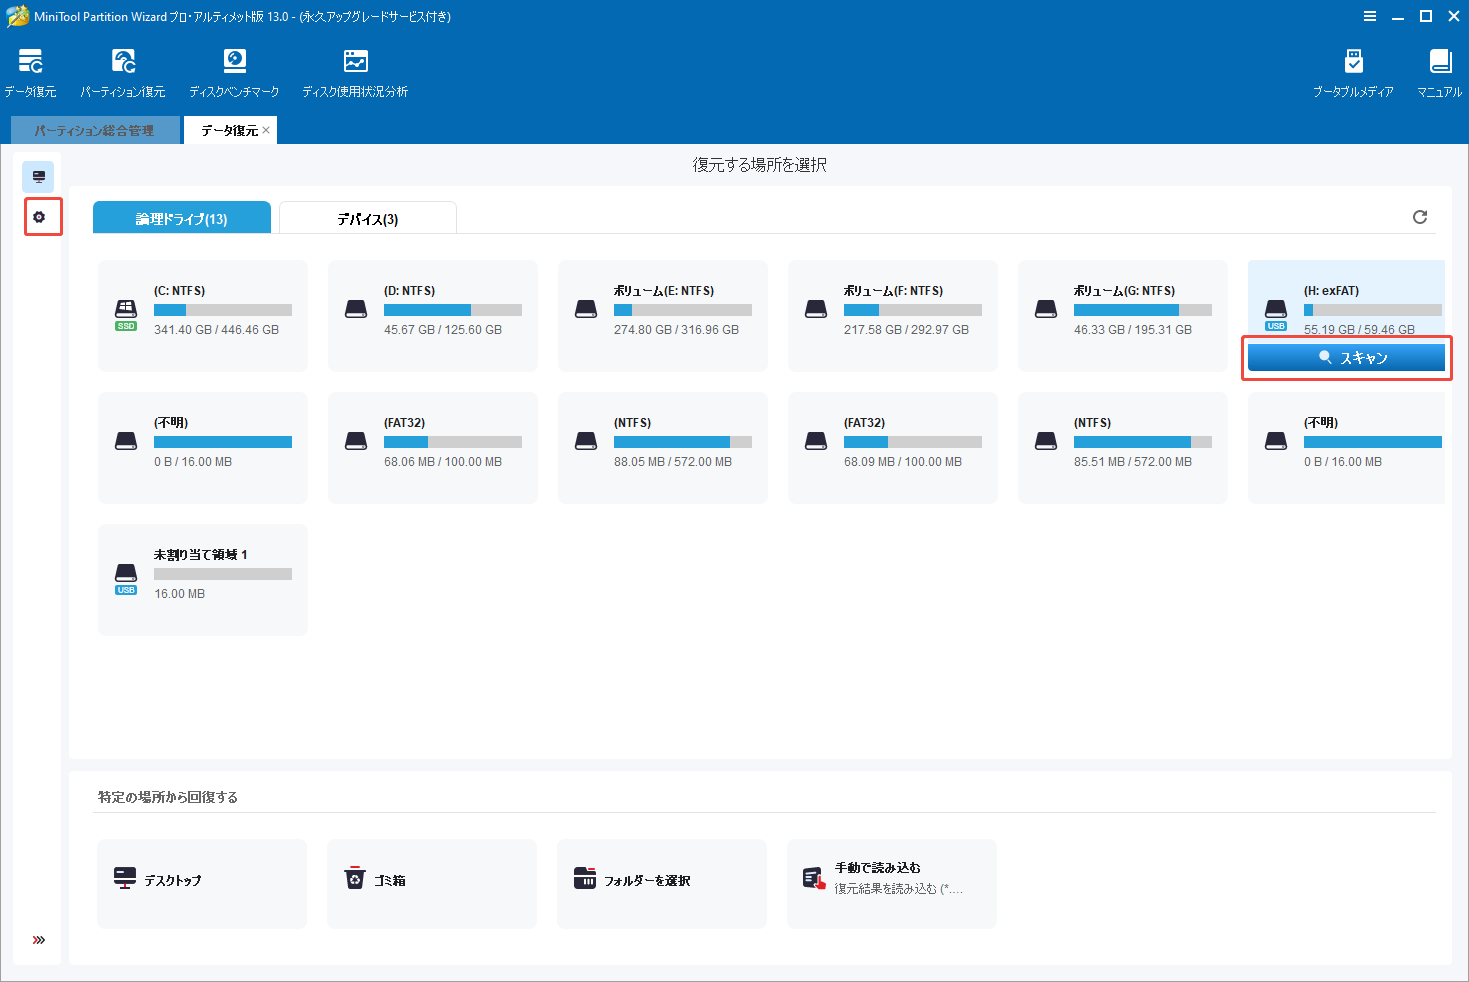Viewport: 1469px width, 982px height.
Task: Select the C: NTFS drive card
Action: (x=203, y=315)
